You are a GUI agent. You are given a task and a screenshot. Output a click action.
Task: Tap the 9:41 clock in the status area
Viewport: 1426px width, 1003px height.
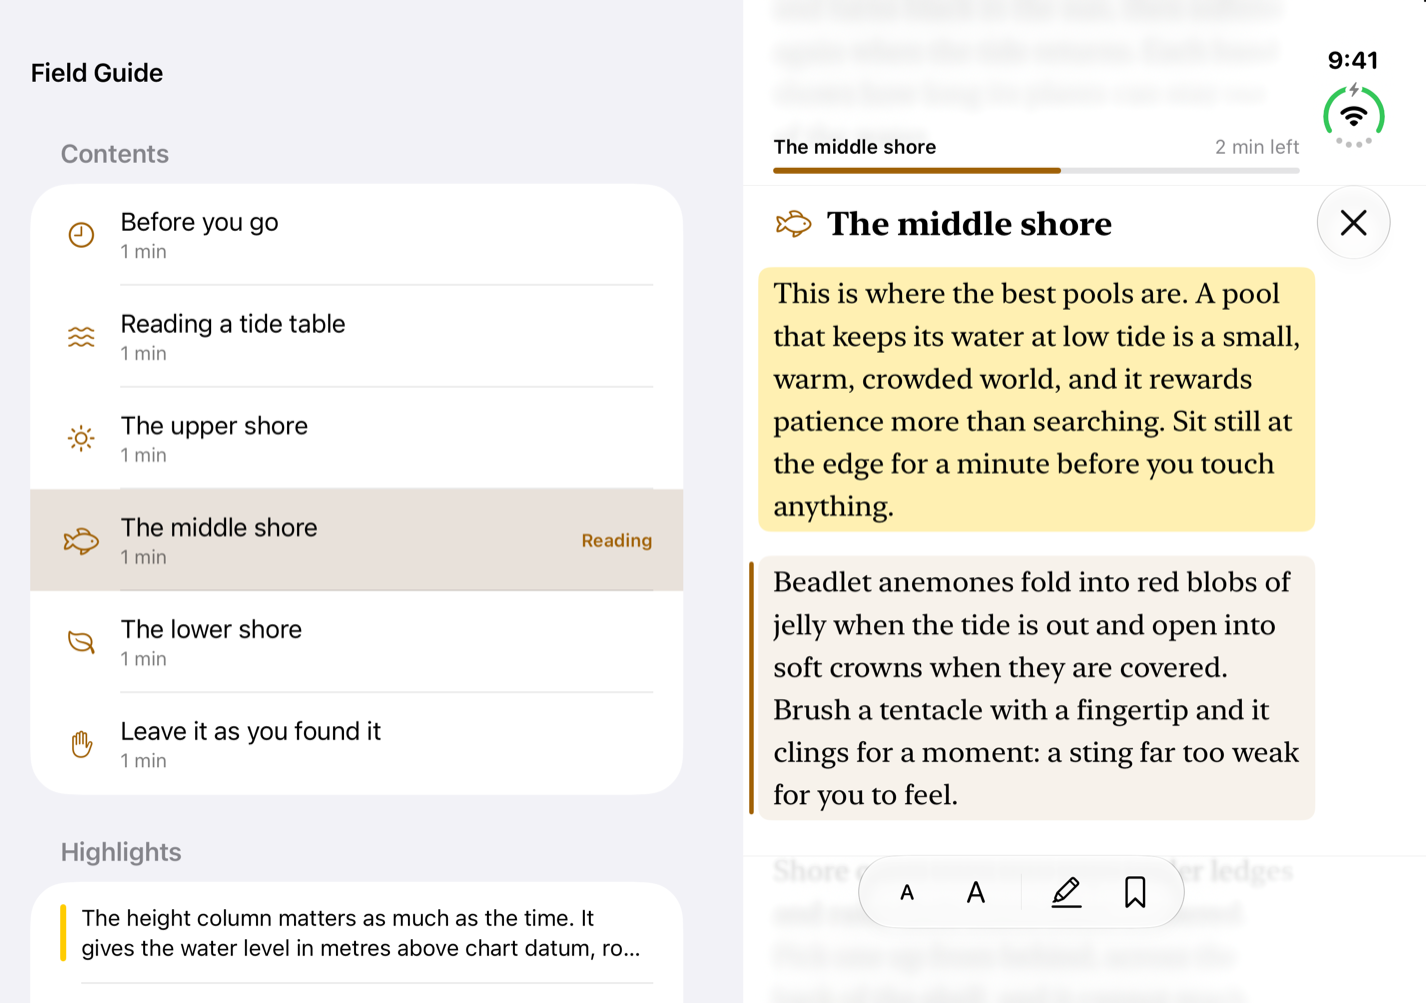(x=1353, y=60)
